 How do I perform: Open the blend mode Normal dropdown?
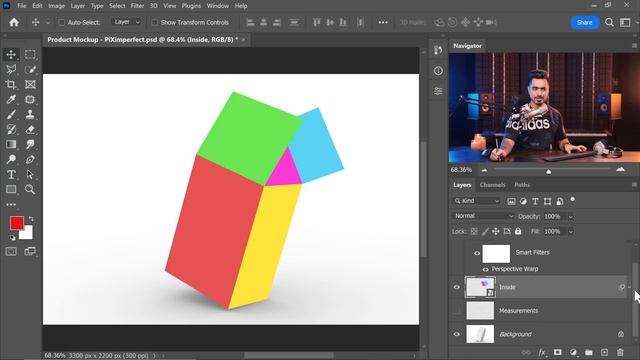483,216
